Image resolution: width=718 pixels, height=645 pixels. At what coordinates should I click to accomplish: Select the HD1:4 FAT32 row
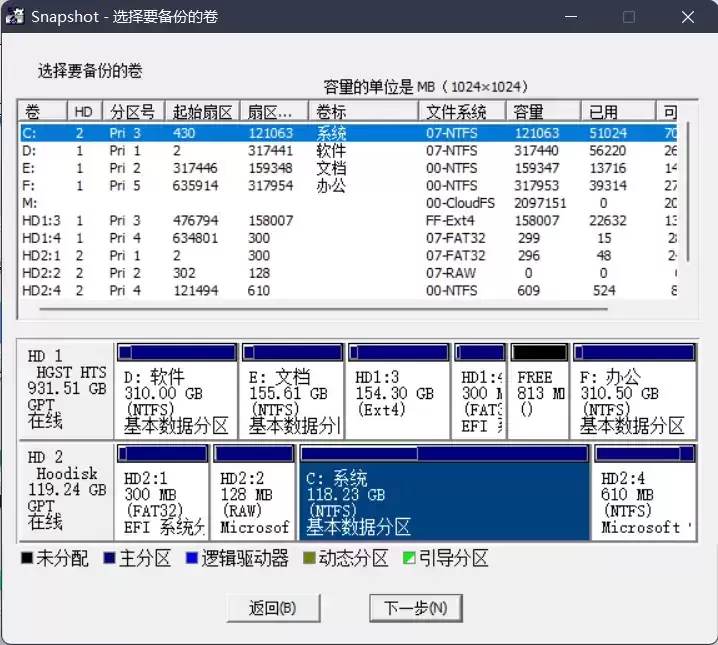pos(348,238)
